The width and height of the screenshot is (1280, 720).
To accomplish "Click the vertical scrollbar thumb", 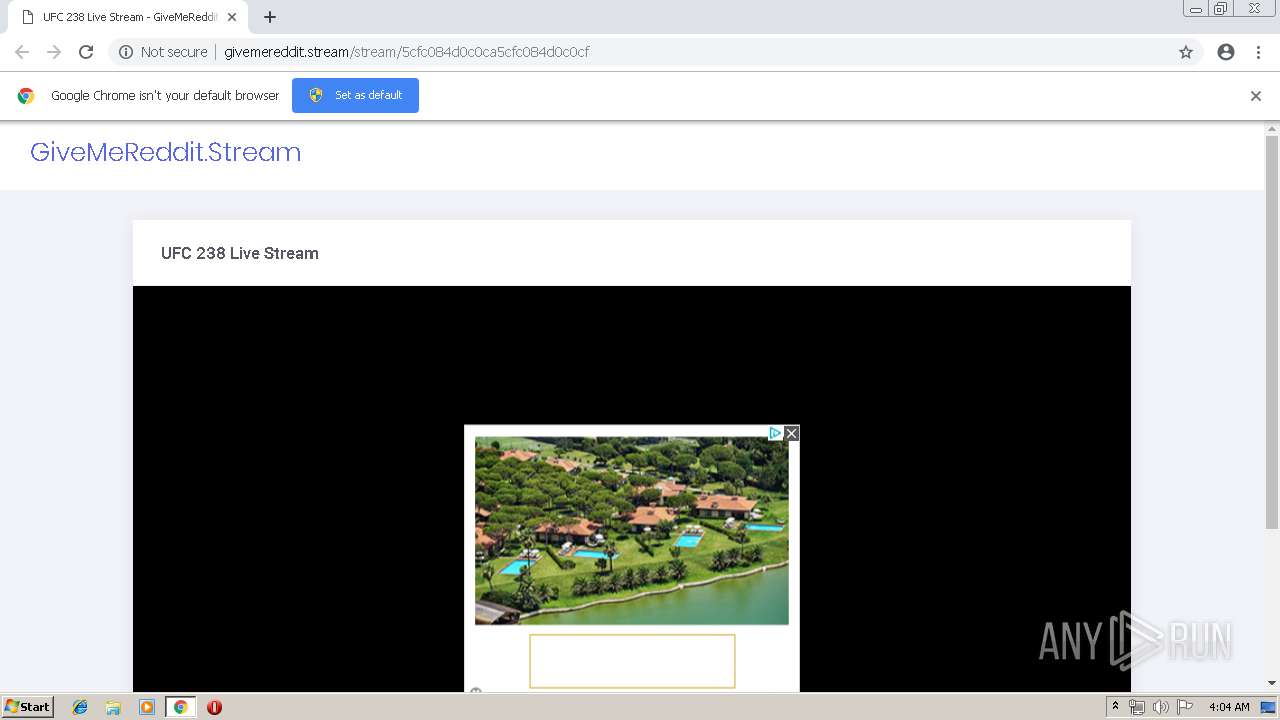I will (1272, 332).
